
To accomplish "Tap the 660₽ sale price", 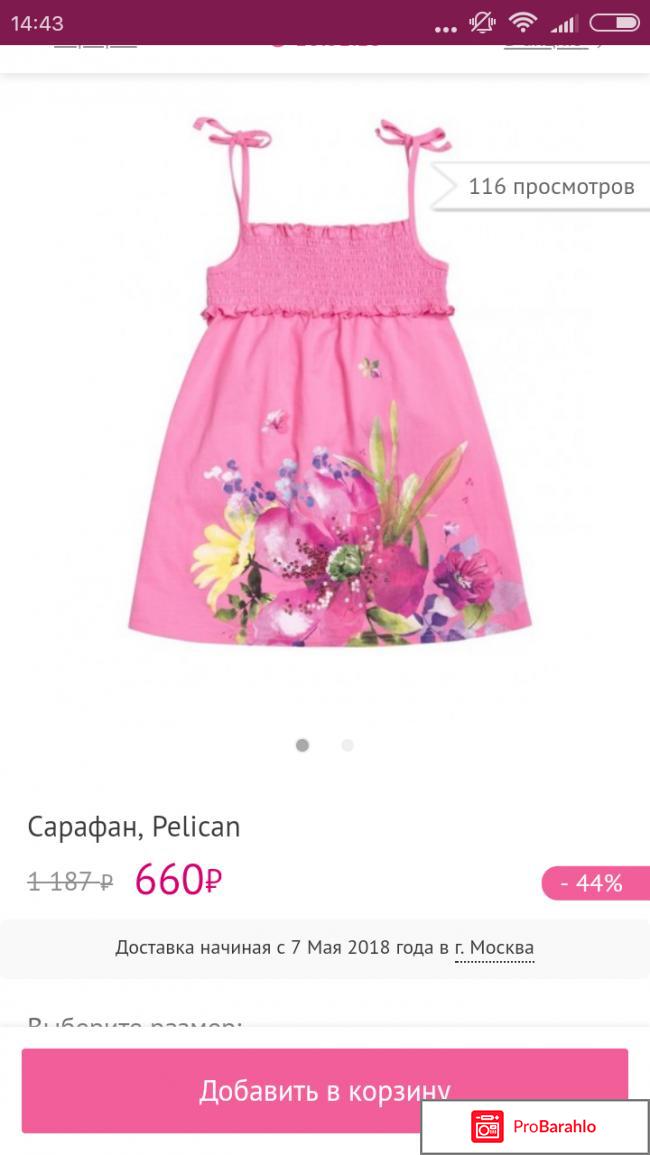I will [178, 880].
